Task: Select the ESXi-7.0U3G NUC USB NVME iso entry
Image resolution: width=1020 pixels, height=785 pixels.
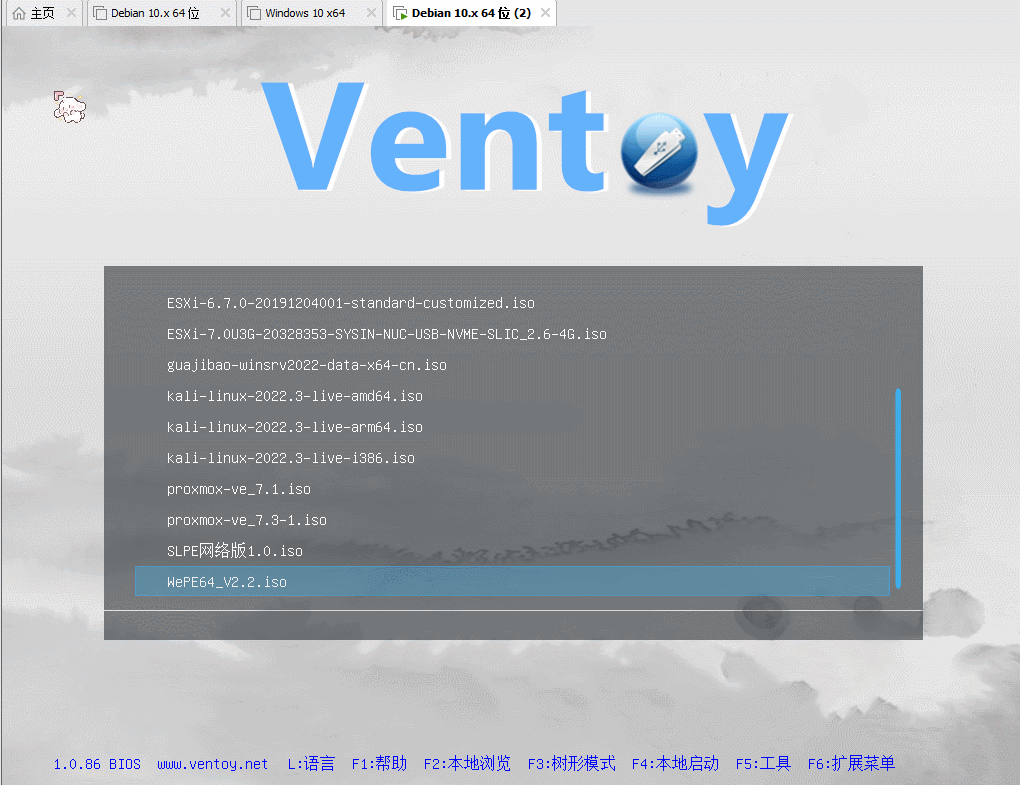Action: [512, 334]
